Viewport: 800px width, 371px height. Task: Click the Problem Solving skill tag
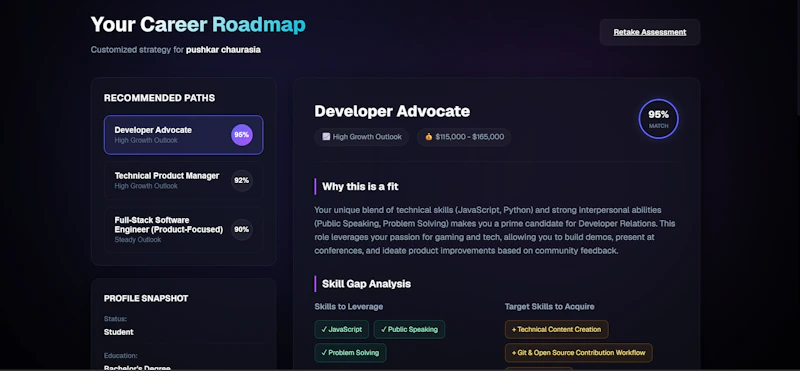(x=351, y=353)
